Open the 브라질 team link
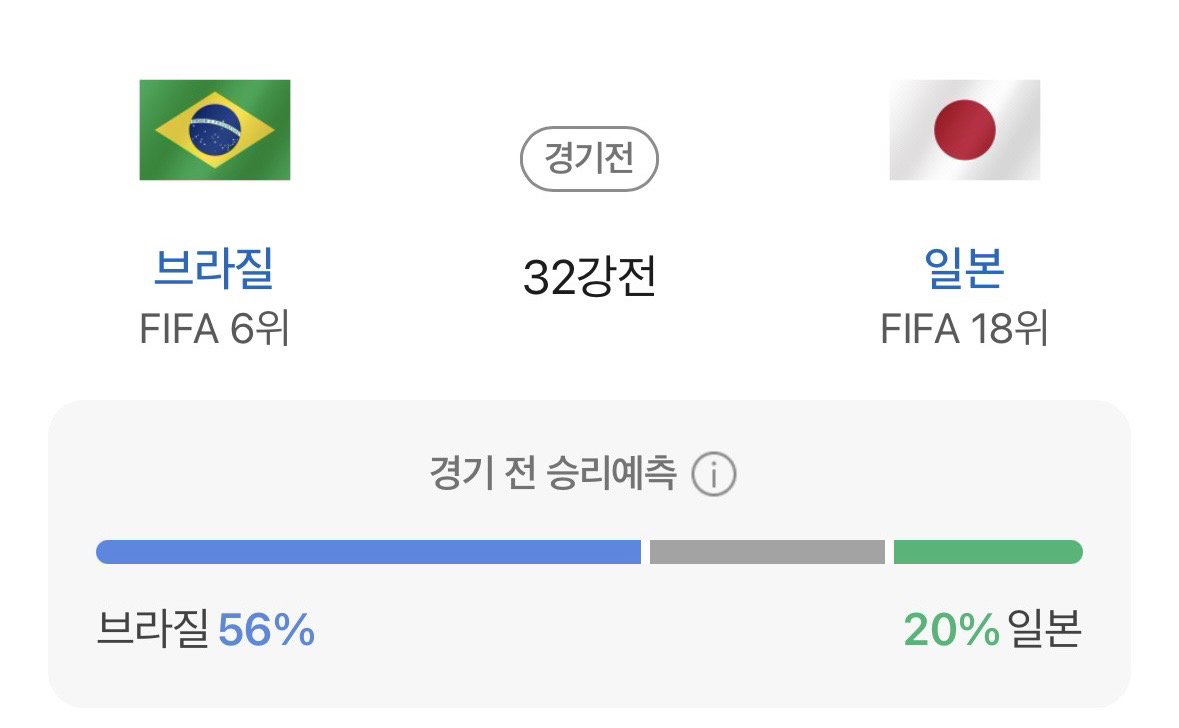Screen dimensions: 1179x728 [x=214, y=268]
